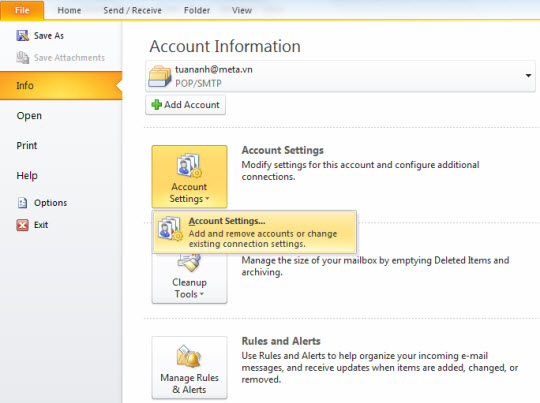540x403 pixels.
Task: Click the icon in Account Settings... menu entry
Action: [x=170, y=228]
